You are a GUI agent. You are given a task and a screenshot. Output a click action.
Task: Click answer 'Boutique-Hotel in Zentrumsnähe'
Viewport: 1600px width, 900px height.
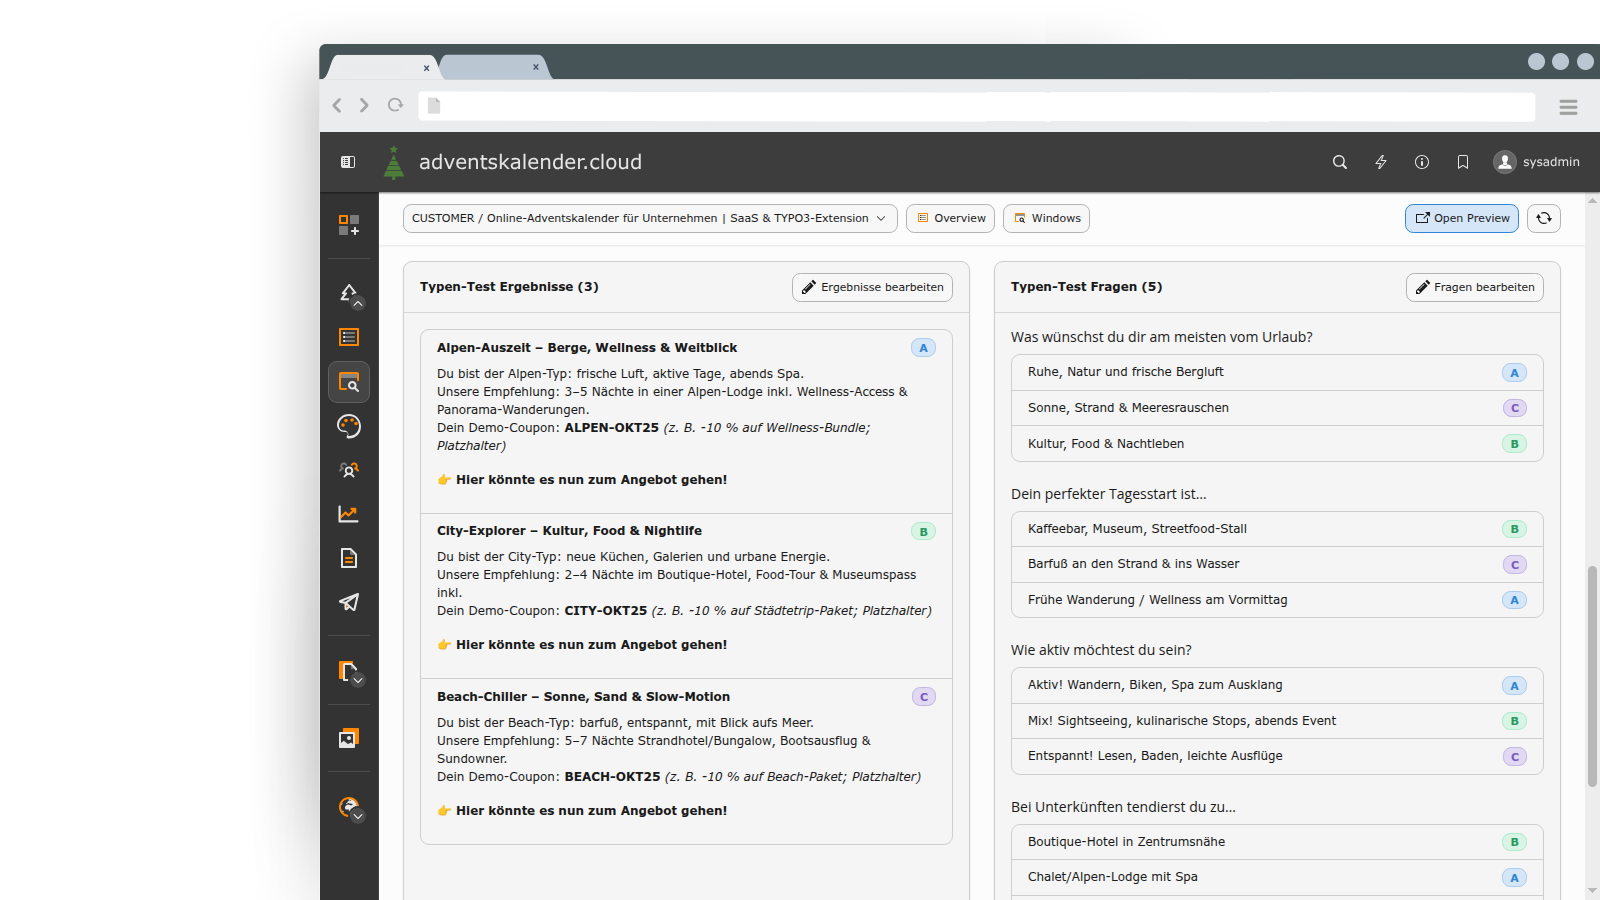1277,842
